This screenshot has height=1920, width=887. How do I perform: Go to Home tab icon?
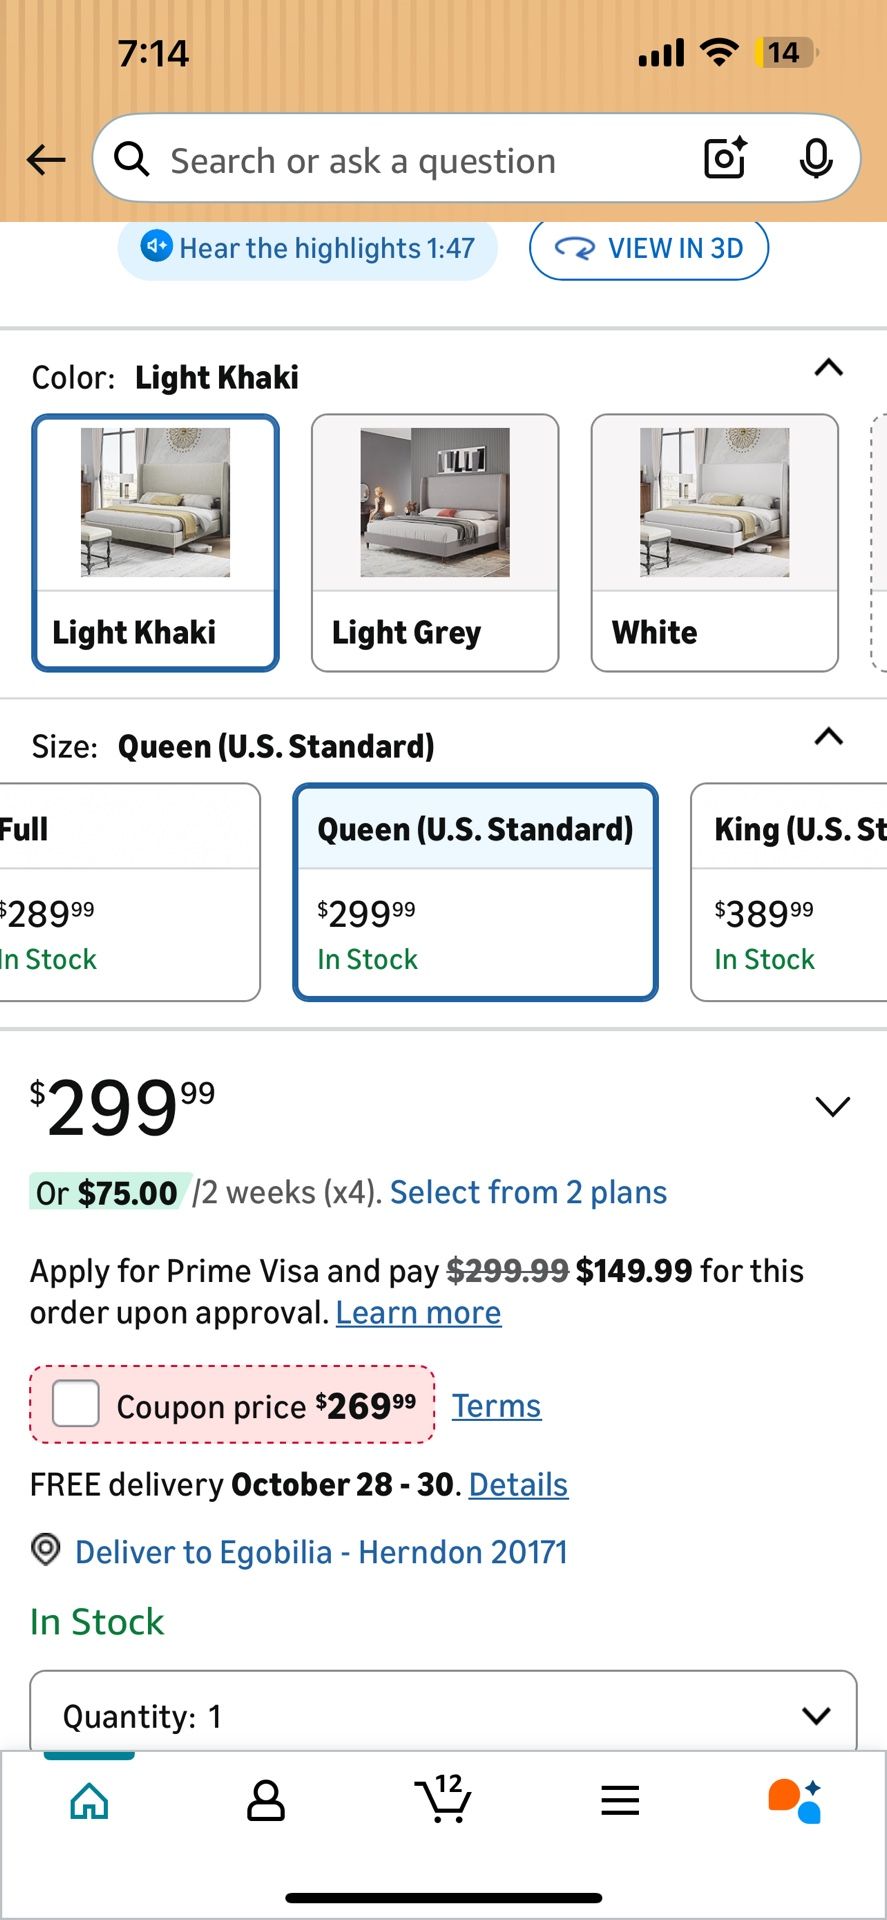(90, 1801)
